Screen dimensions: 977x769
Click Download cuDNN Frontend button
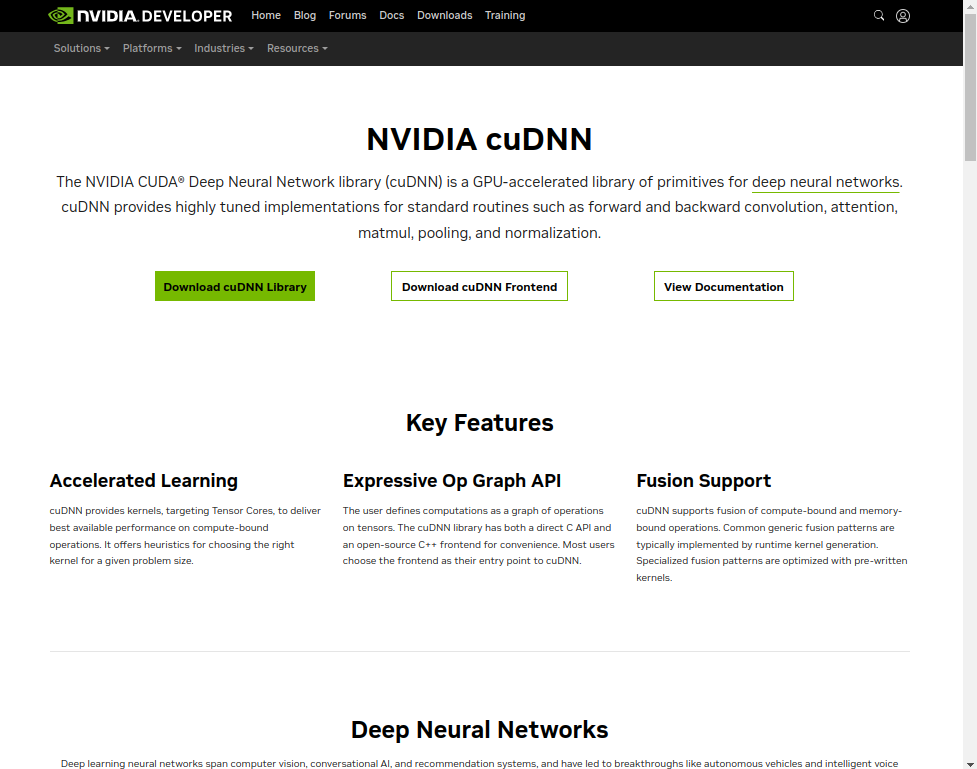[x=479, y=286]
